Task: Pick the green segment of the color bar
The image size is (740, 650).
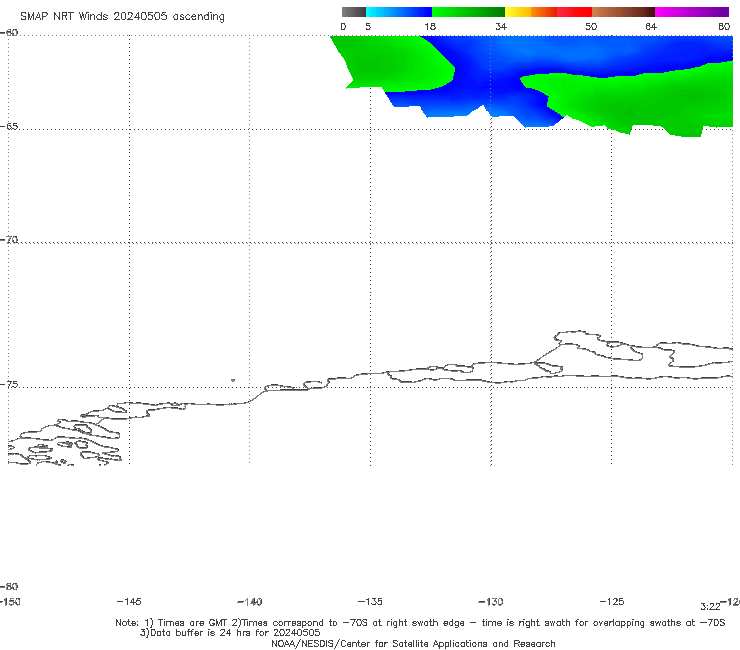Action: coord(468,12)
